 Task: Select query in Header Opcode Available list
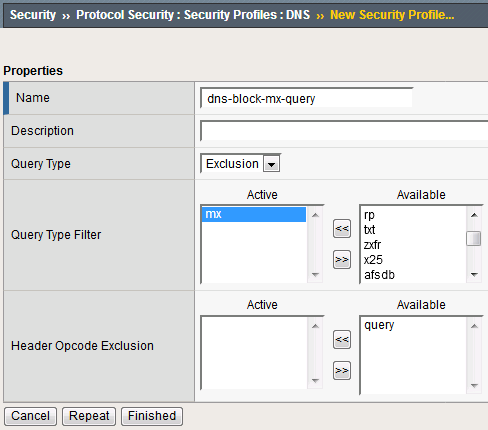tap(379, 325)
